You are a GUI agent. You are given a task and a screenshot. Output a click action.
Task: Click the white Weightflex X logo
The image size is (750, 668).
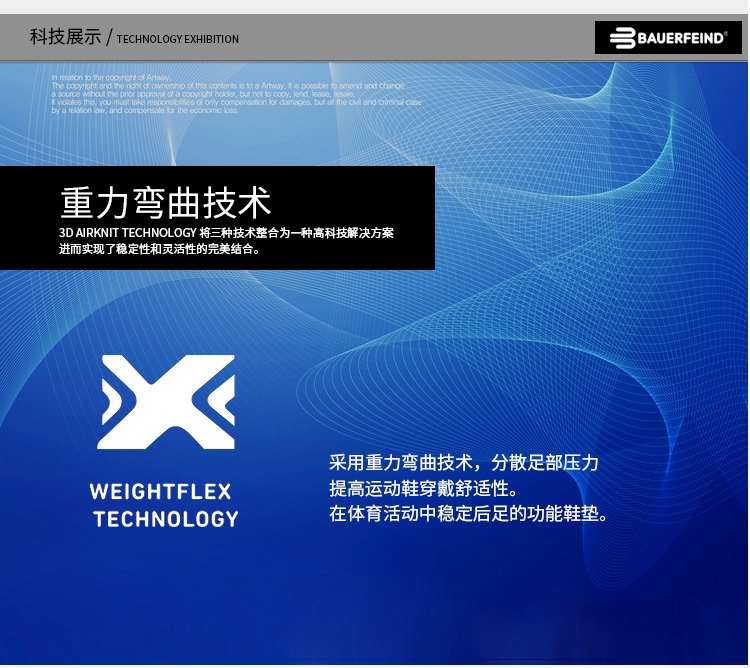(x=166, y=401)
